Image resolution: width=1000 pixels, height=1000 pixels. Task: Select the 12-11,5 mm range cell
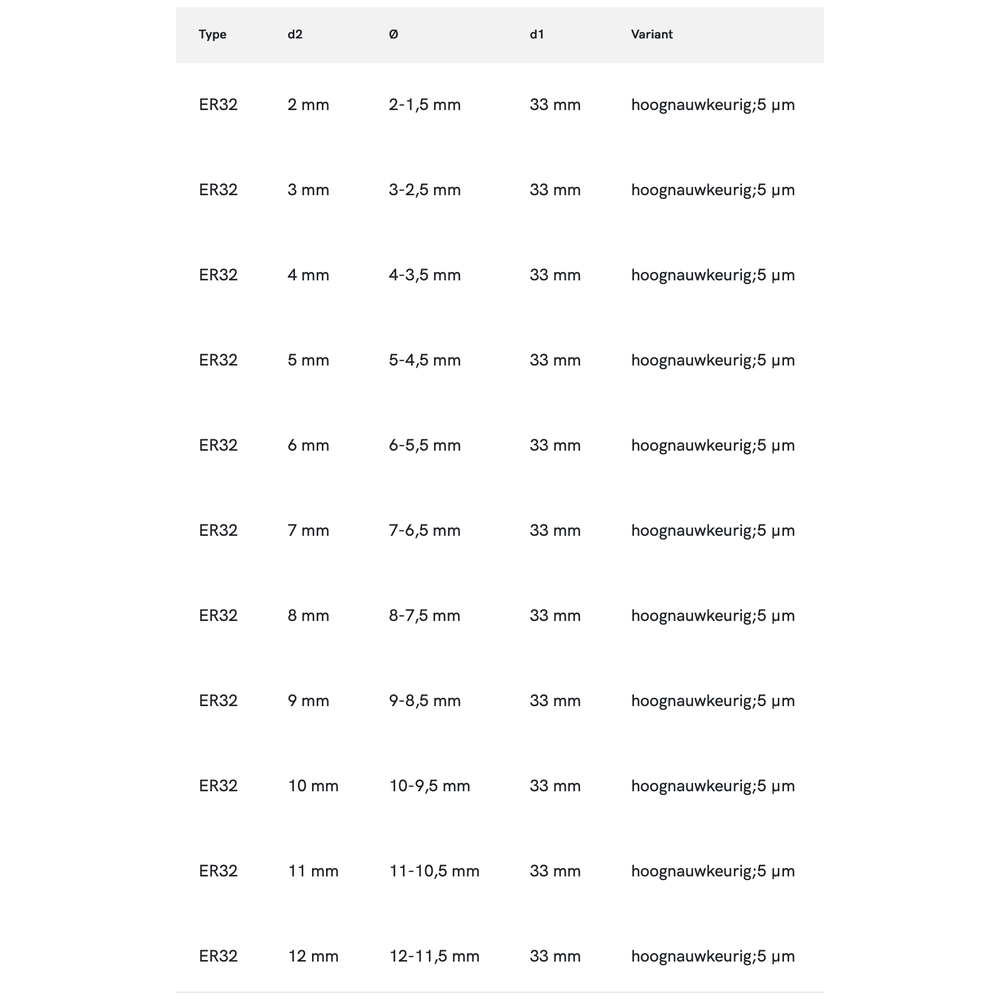click(434, 956)
